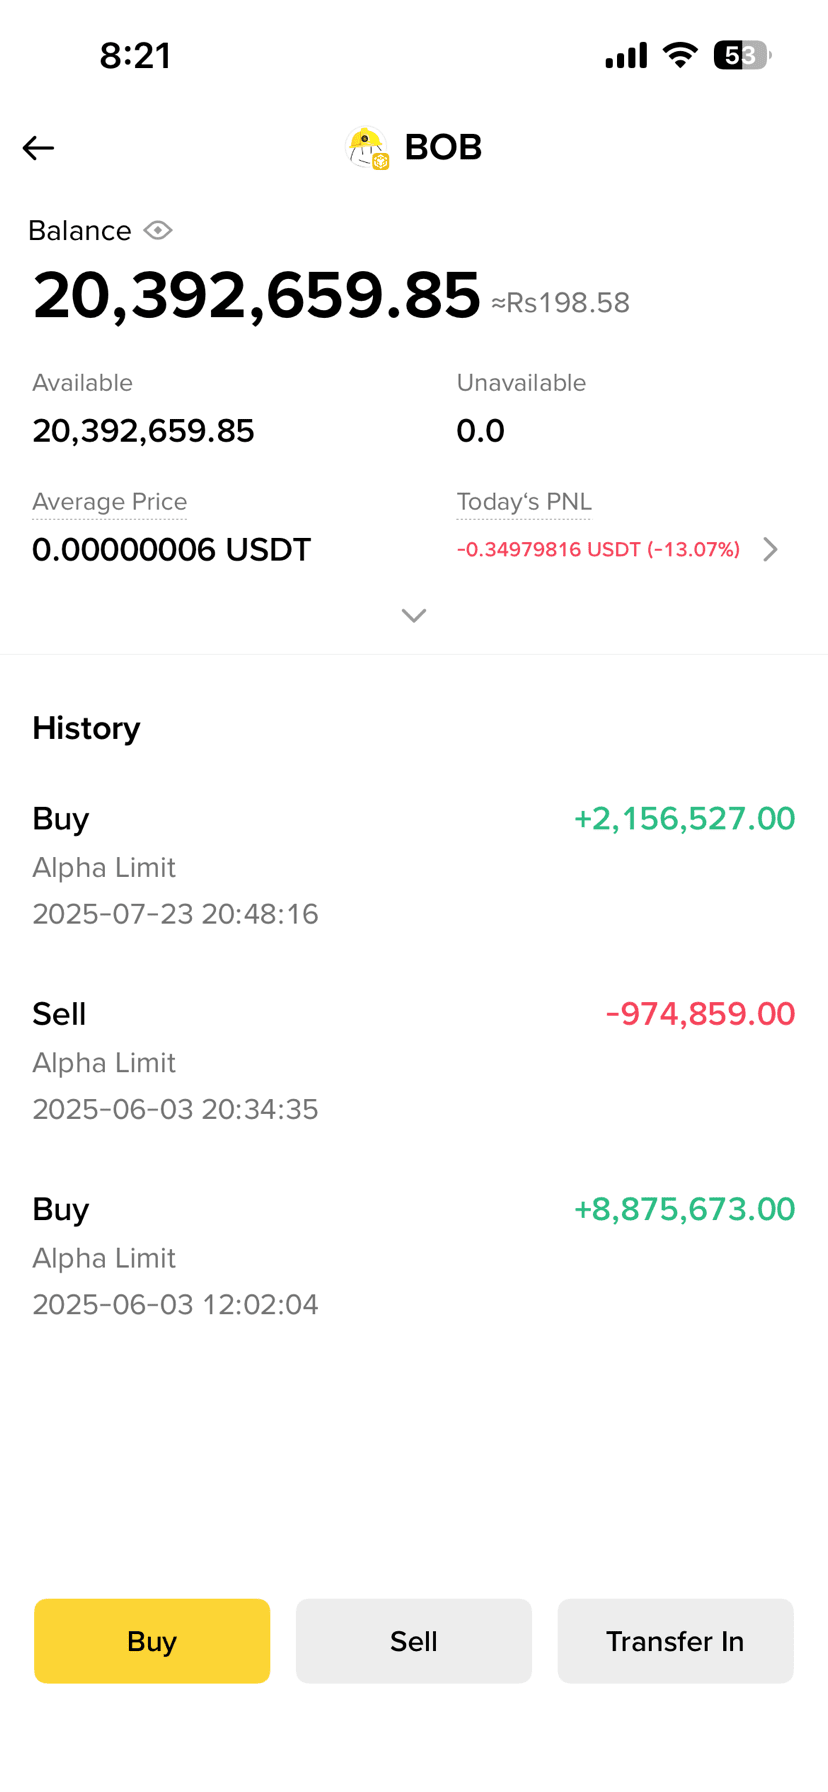Open the yellow Buy button
This screenshot has height=1792, width=828.
point(152,1641)
